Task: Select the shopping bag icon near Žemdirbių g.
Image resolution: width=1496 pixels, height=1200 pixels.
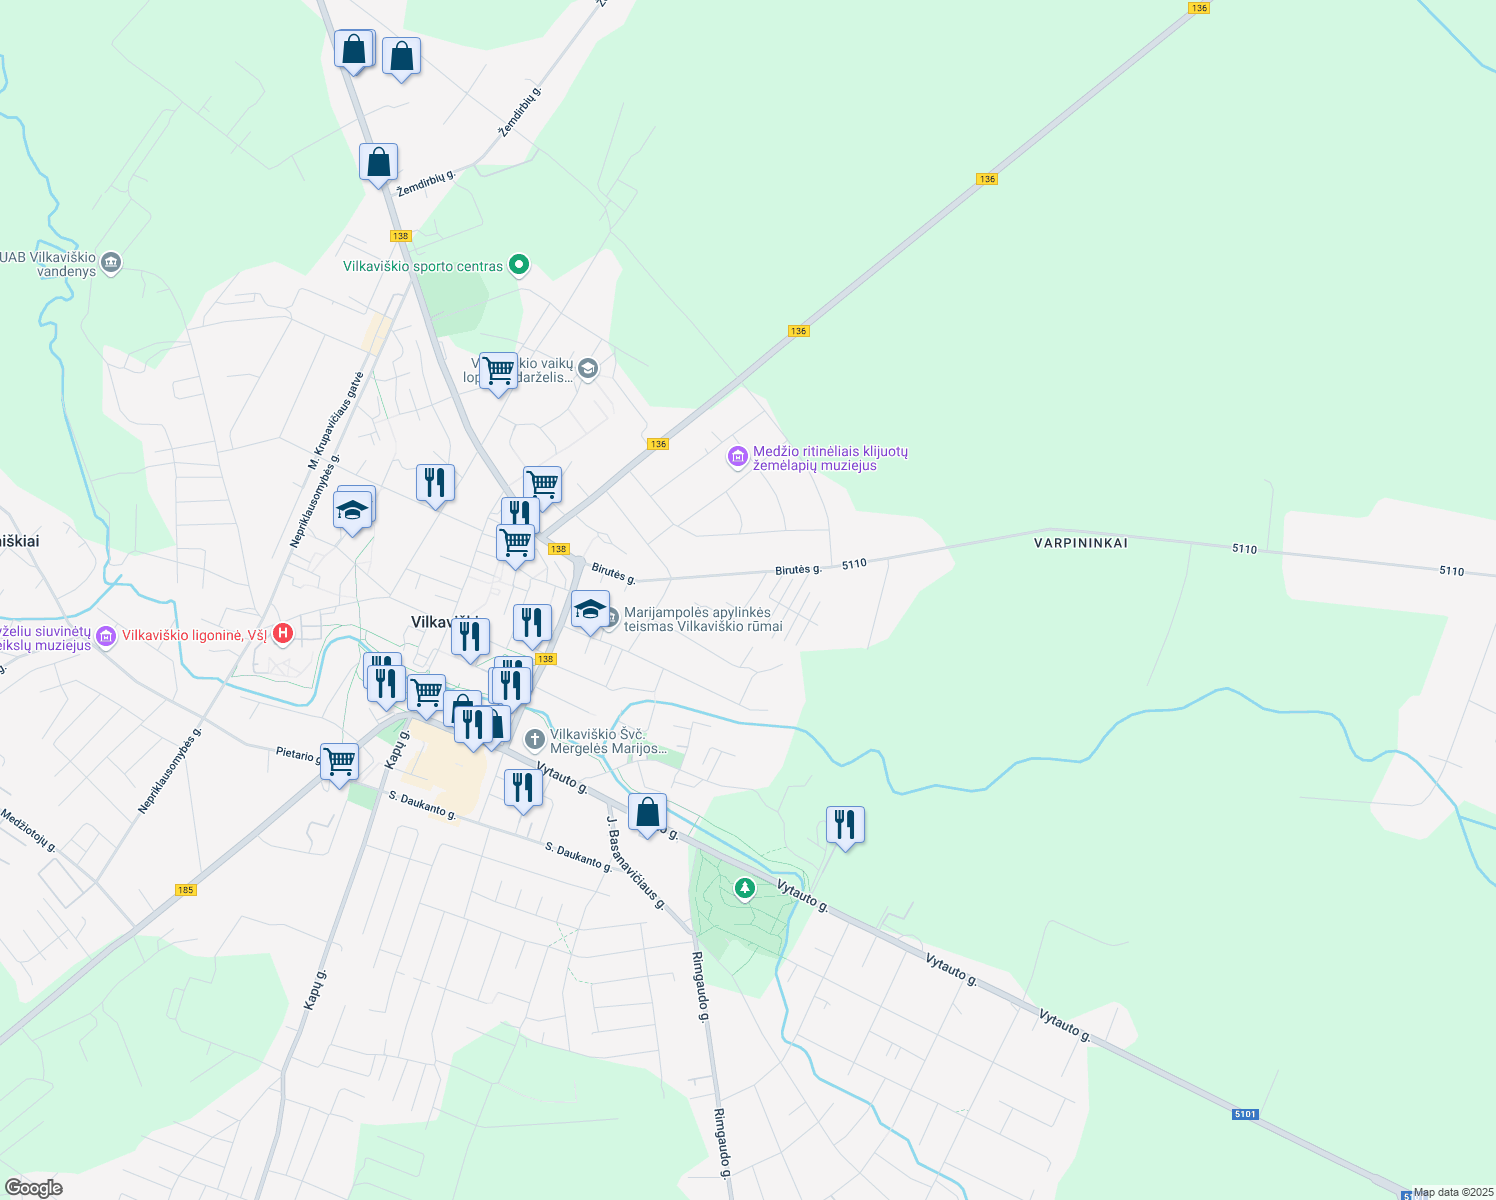Action: click(x=378, y=162)
